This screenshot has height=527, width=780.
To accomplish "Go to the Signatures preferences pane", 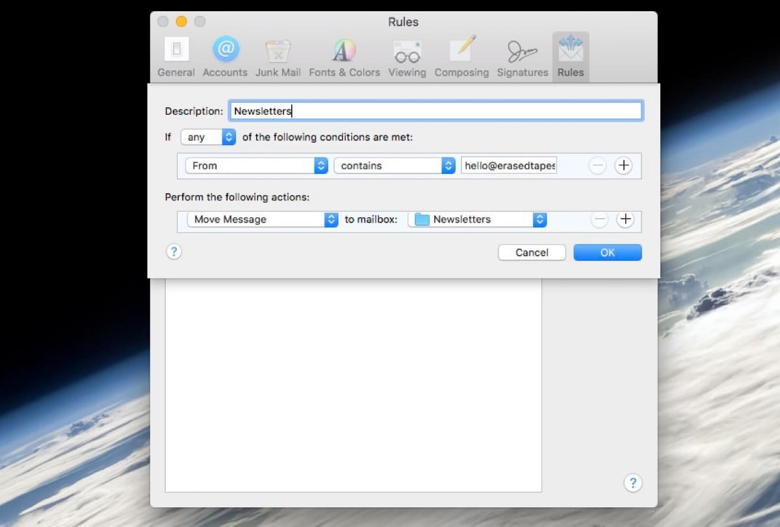I will pos(522,56).
